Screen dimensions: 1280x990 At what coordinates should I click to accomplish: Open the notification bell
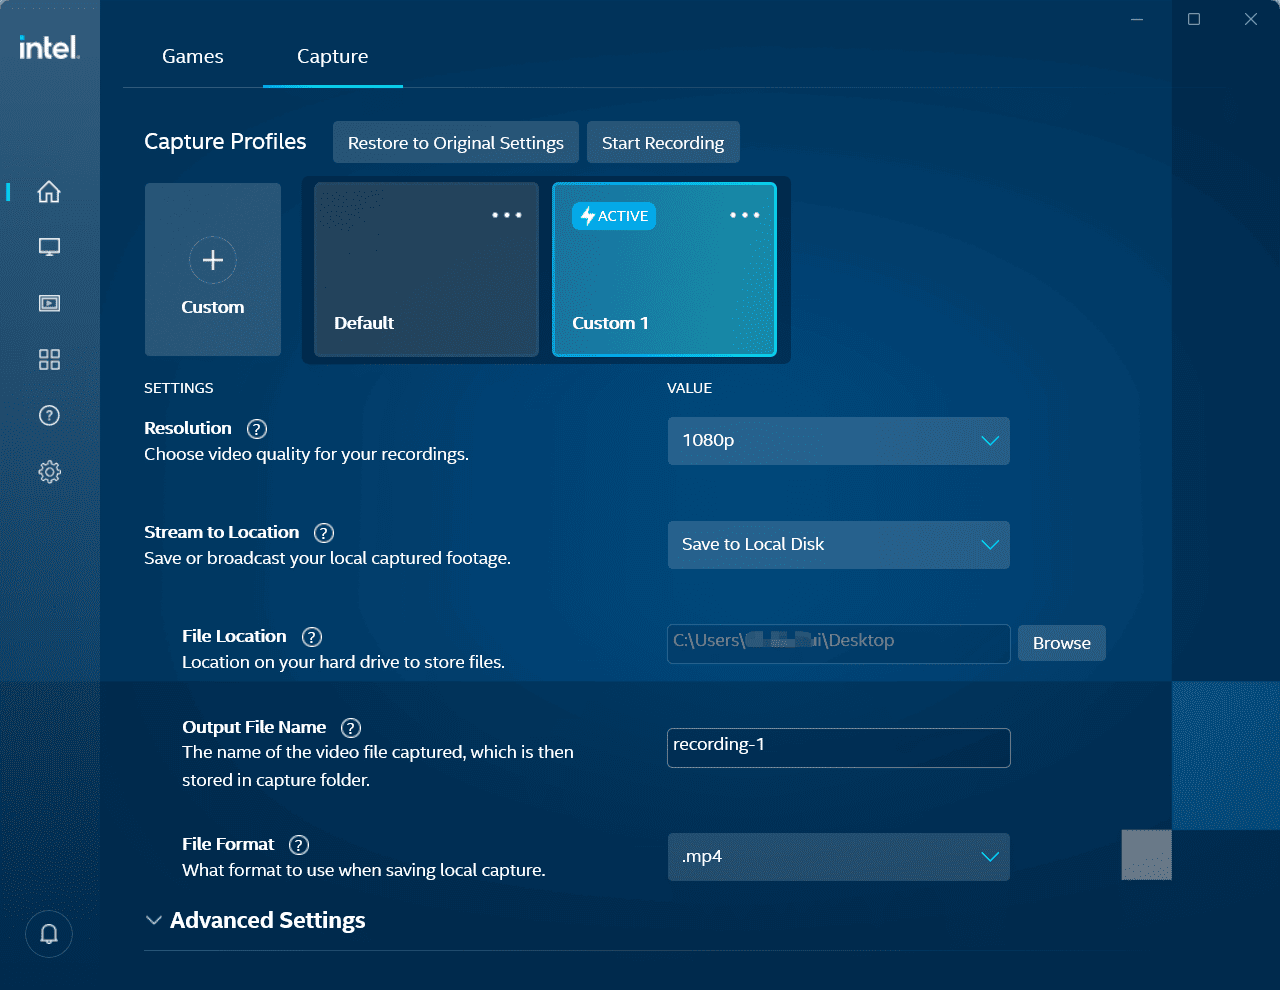48,933
